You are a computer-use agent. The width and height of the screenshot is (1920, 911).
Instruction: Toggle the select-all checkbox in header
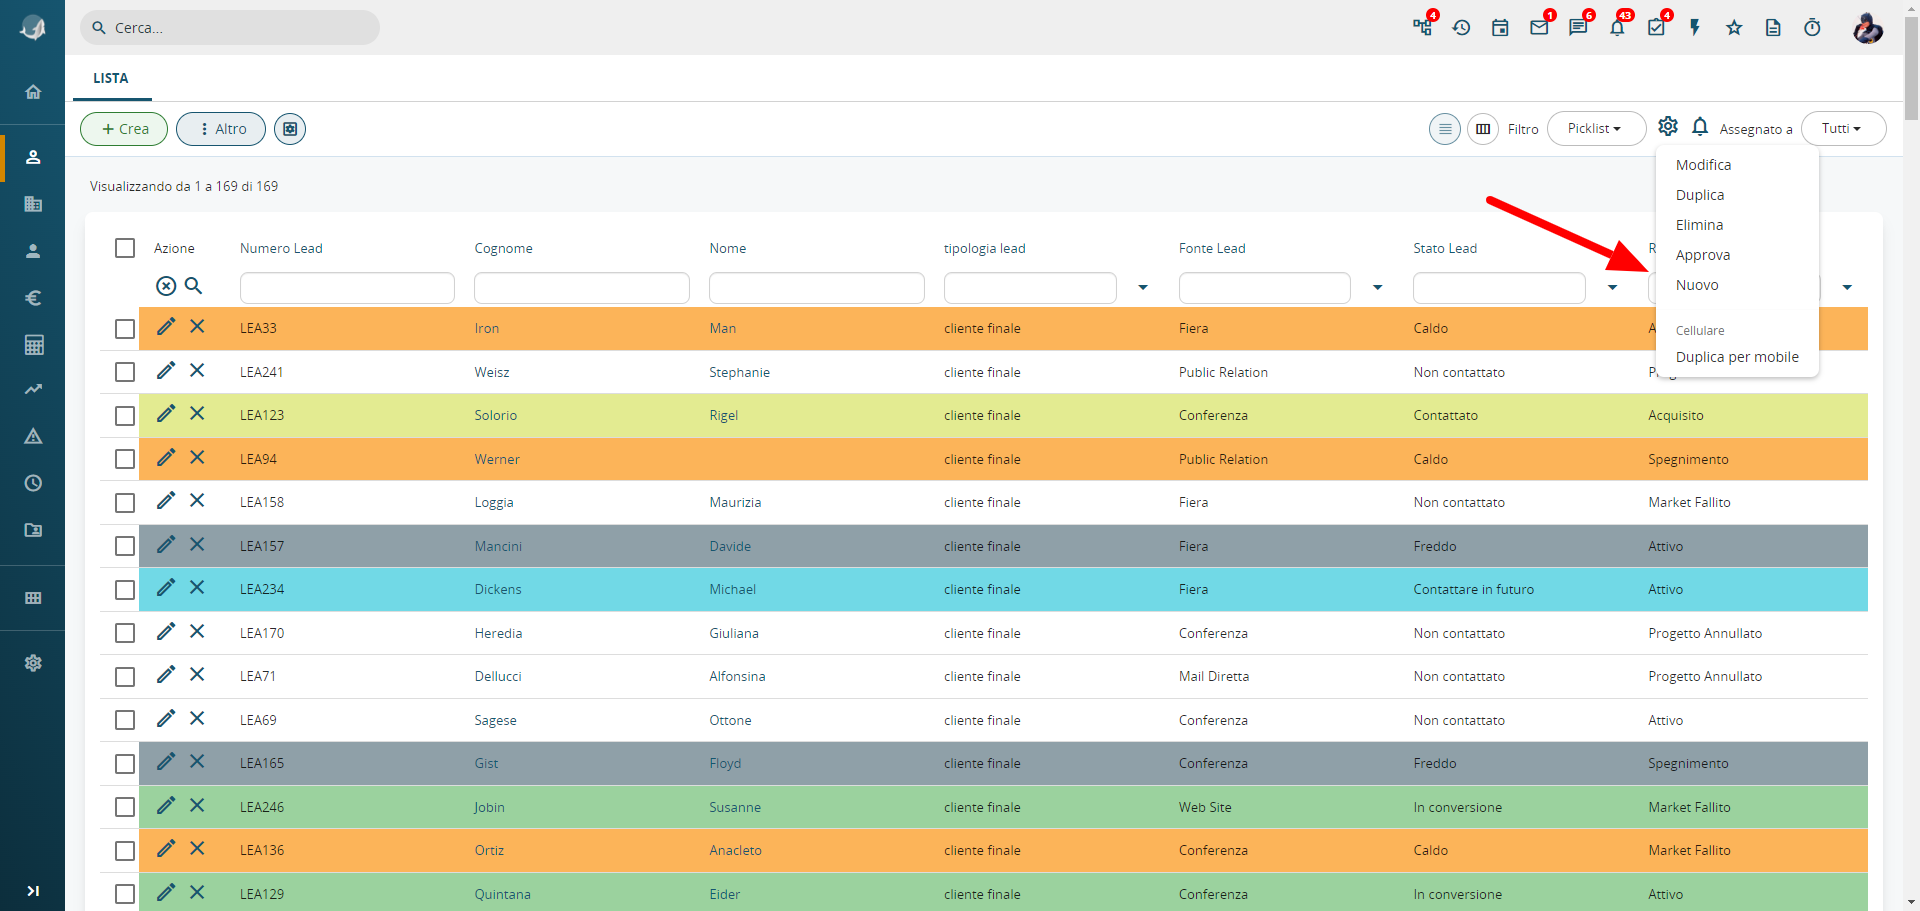tap(125, 248)
